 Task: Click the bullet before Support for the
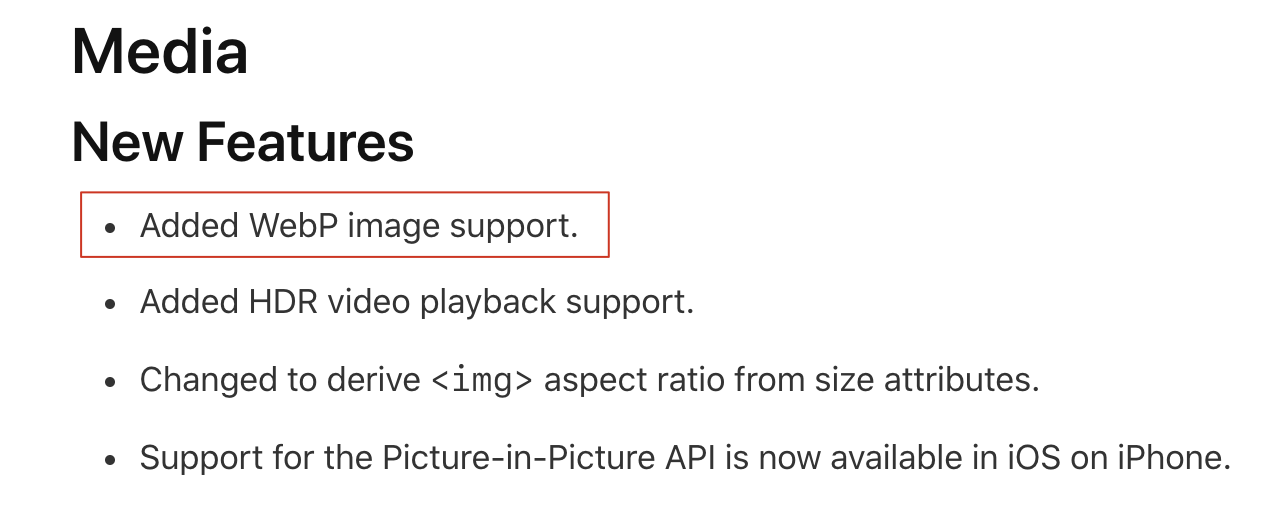coord(111,460)
